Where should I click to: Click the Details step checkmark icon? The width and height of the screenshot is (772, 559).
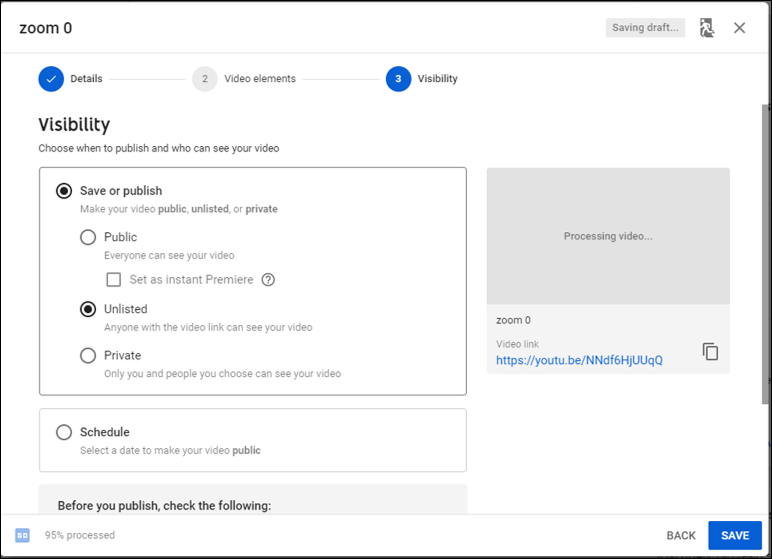(x=51, y=79)
